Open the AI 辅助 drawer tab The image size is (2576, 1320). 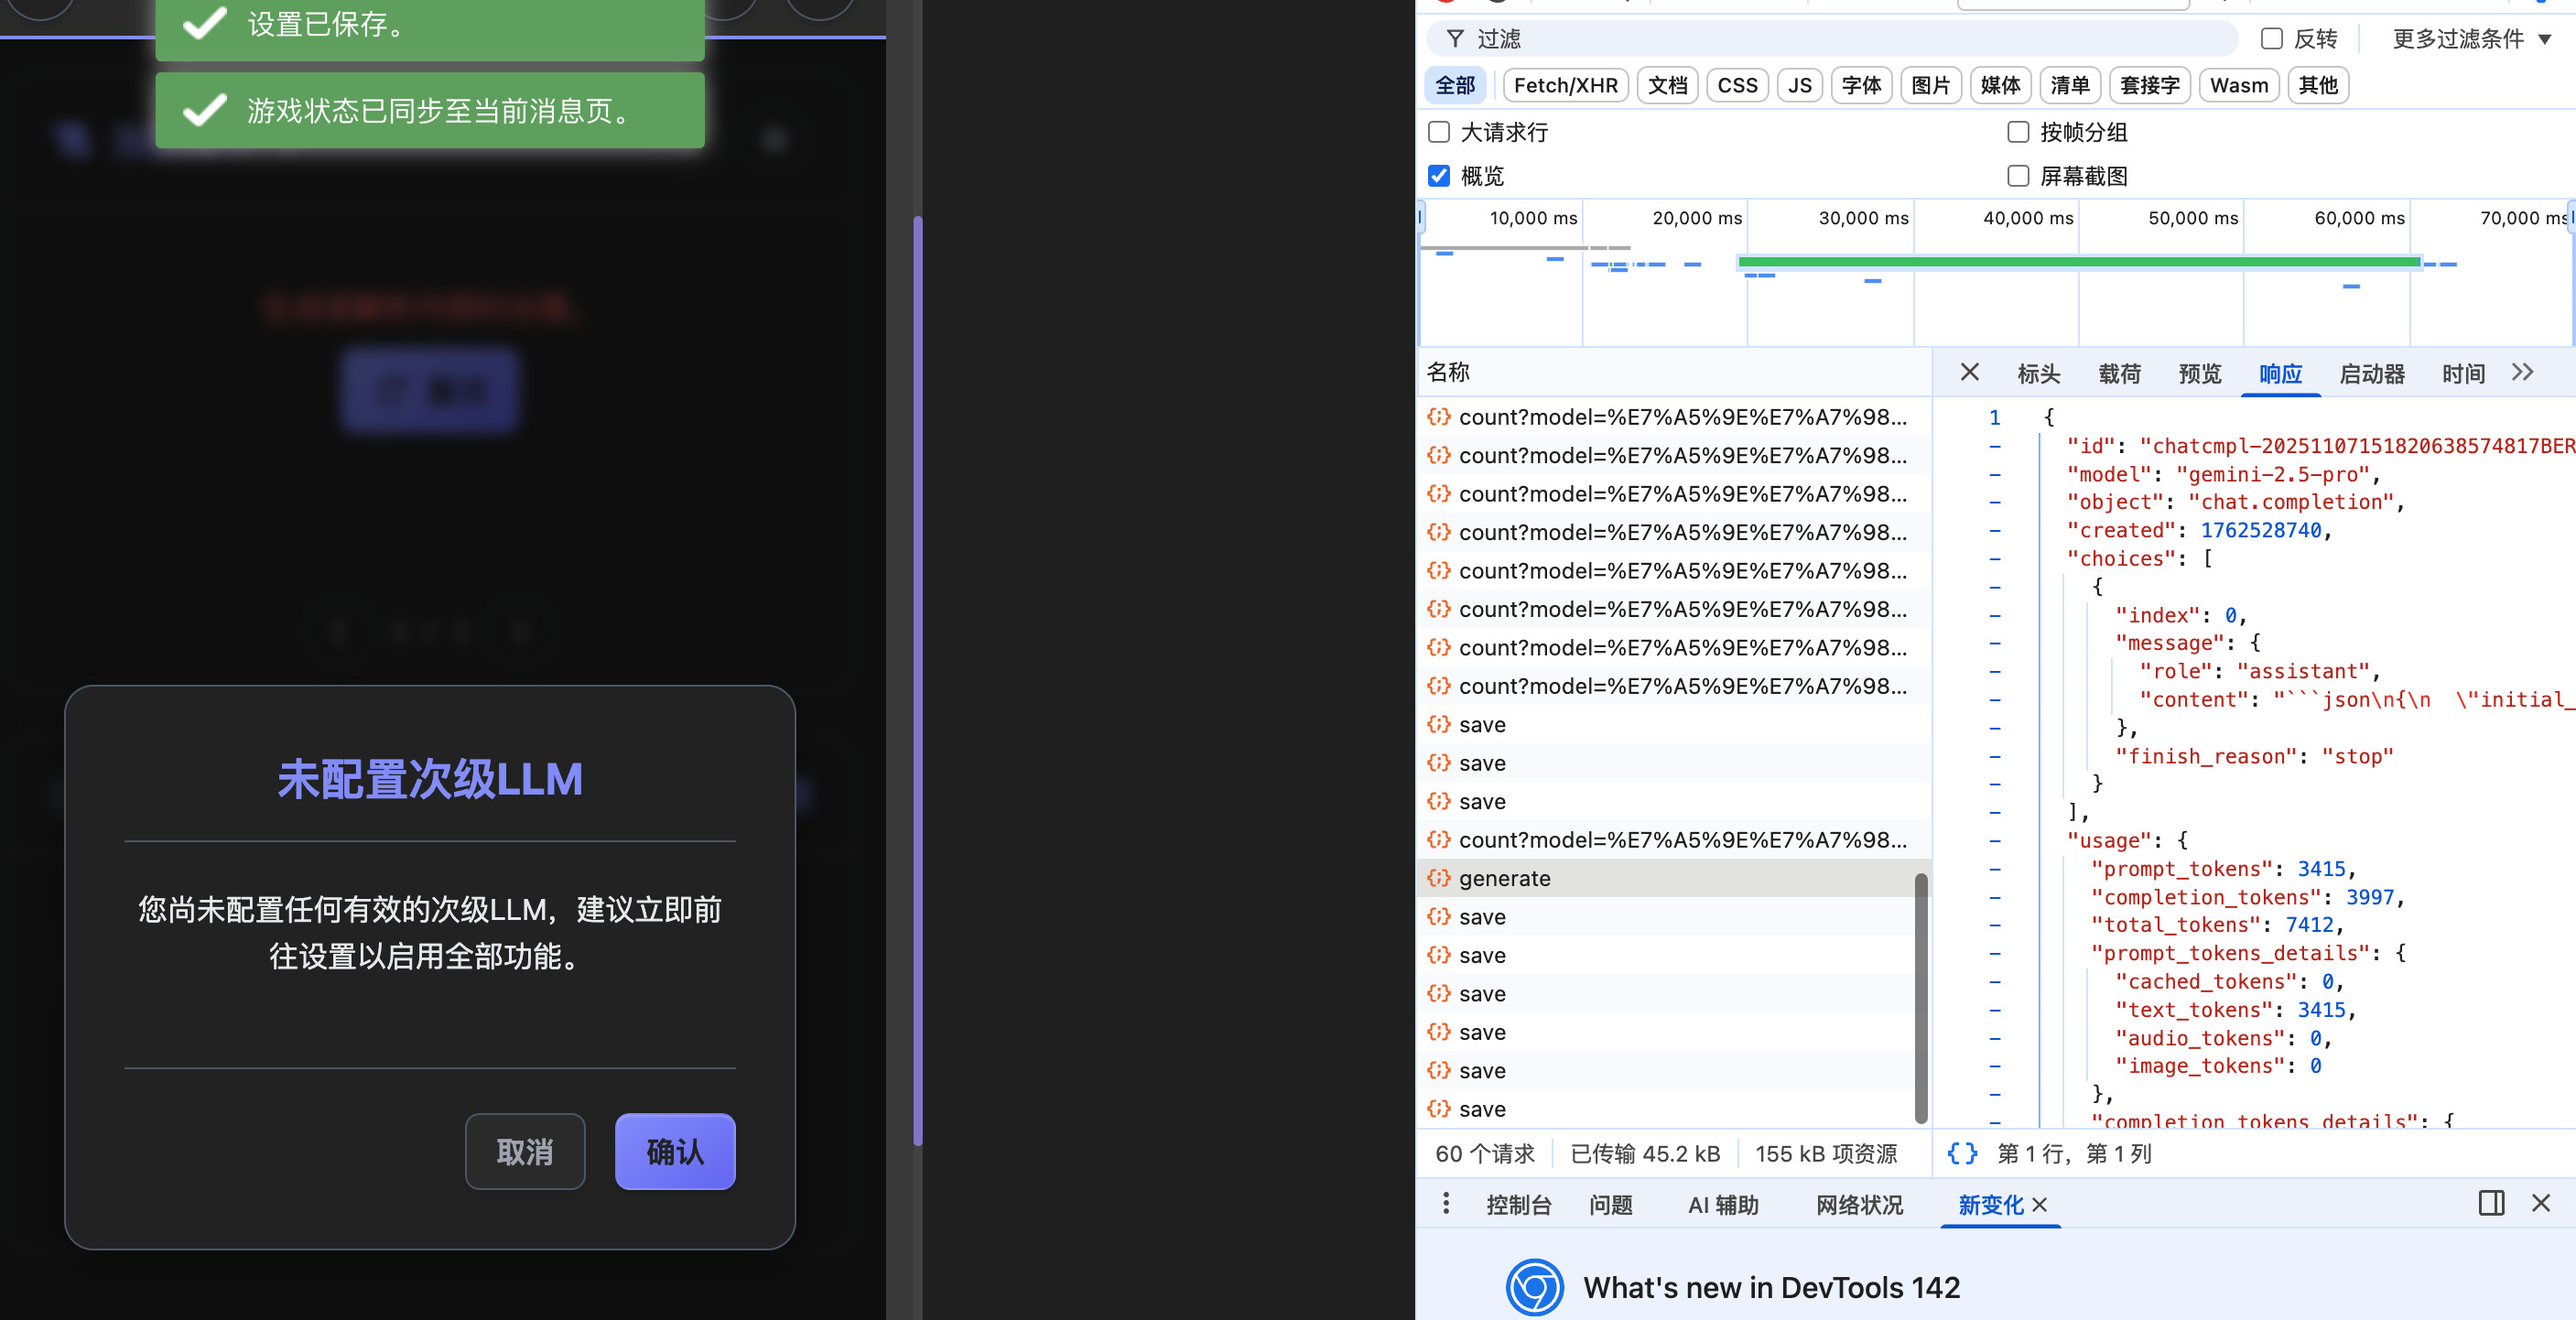(x=1723, y=1205)
